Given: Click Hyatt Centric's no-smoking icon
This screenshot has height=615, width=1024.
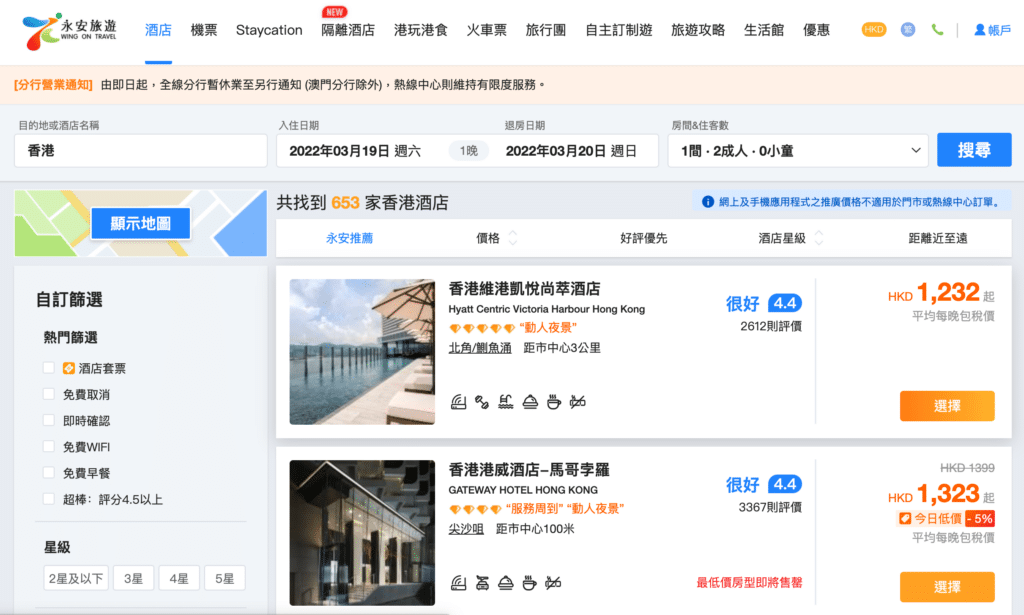Looking at the screenshot, I should 577,402.
